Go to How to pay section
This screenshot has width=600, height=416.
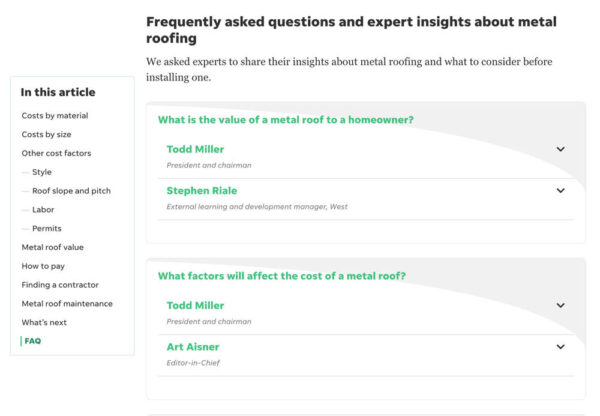tap(43, 266)
